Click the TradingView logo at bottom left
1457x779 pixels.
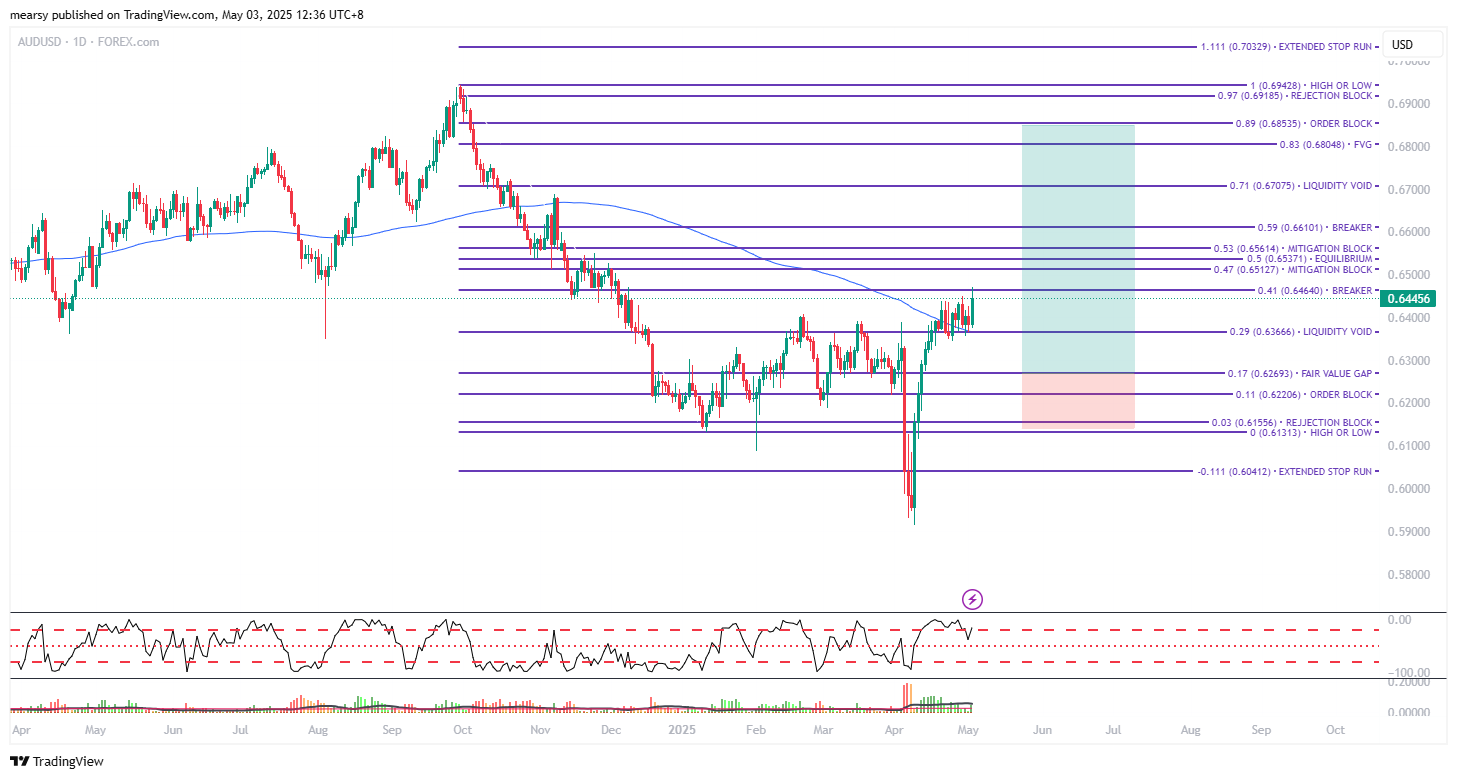[x=57, y=761]
